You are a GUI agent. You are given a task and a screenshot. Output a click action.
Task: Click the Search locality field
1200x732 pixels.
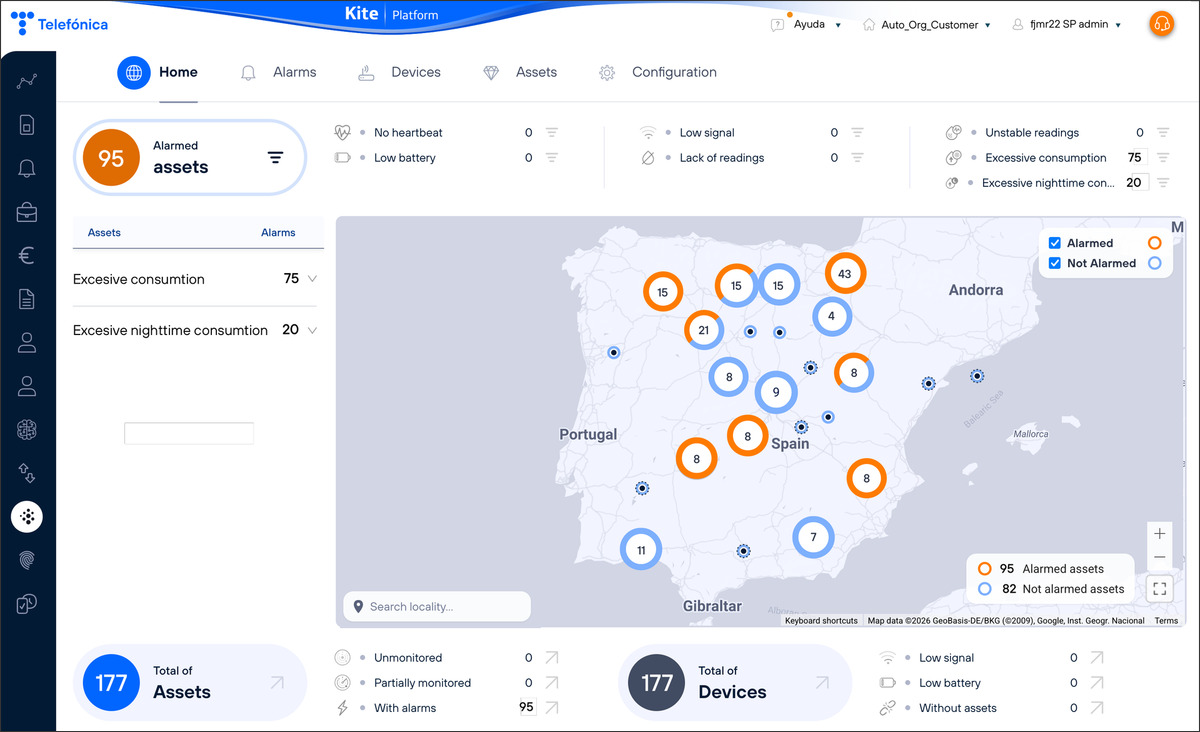(437, 607)
